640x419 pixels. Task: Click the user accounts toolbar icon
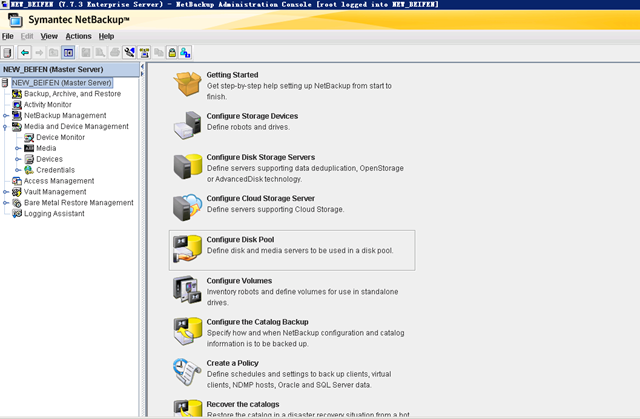click(x=185, y=53)
